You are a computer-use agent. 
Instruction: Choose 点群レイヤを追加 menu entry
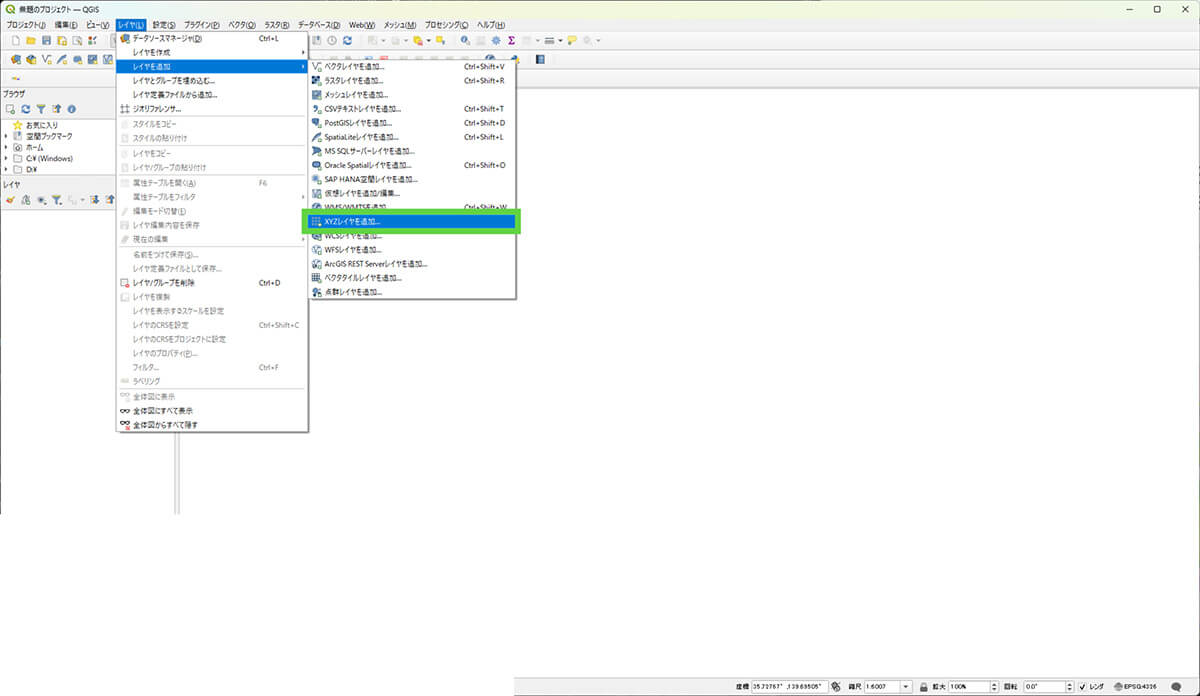point(410,292)
